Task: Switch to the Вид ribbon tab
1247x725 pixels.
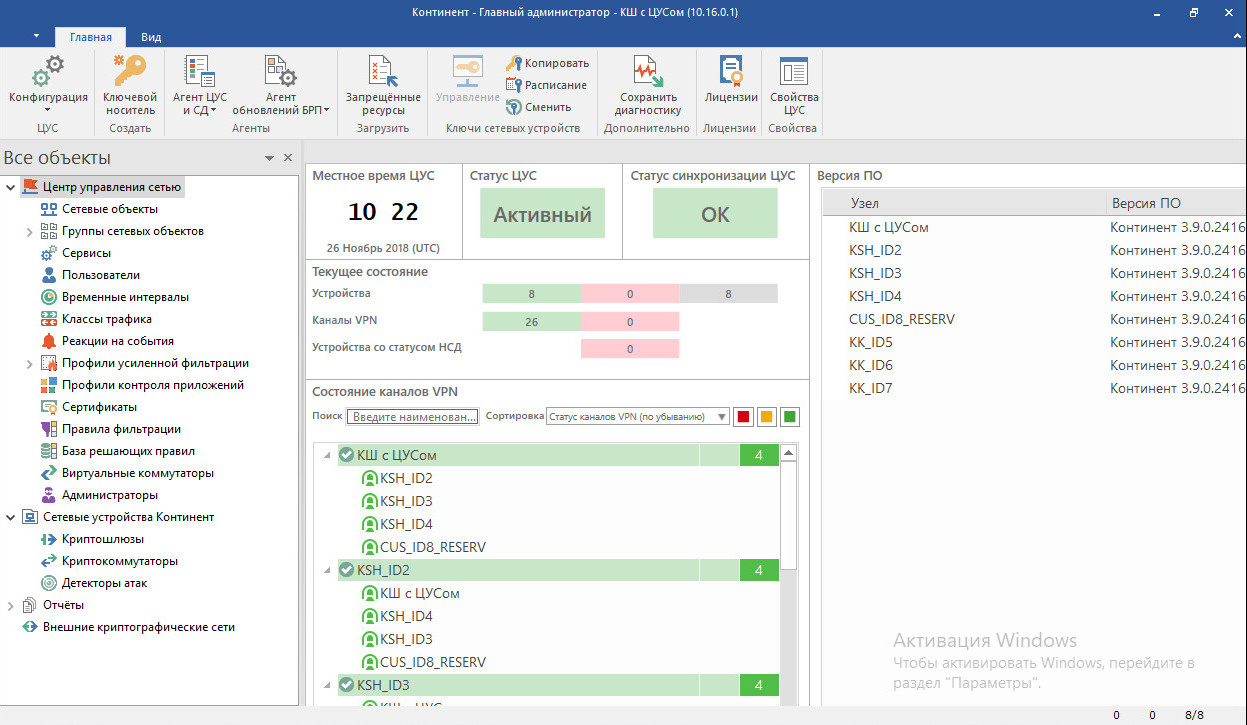Action: (x=151, y=37)
